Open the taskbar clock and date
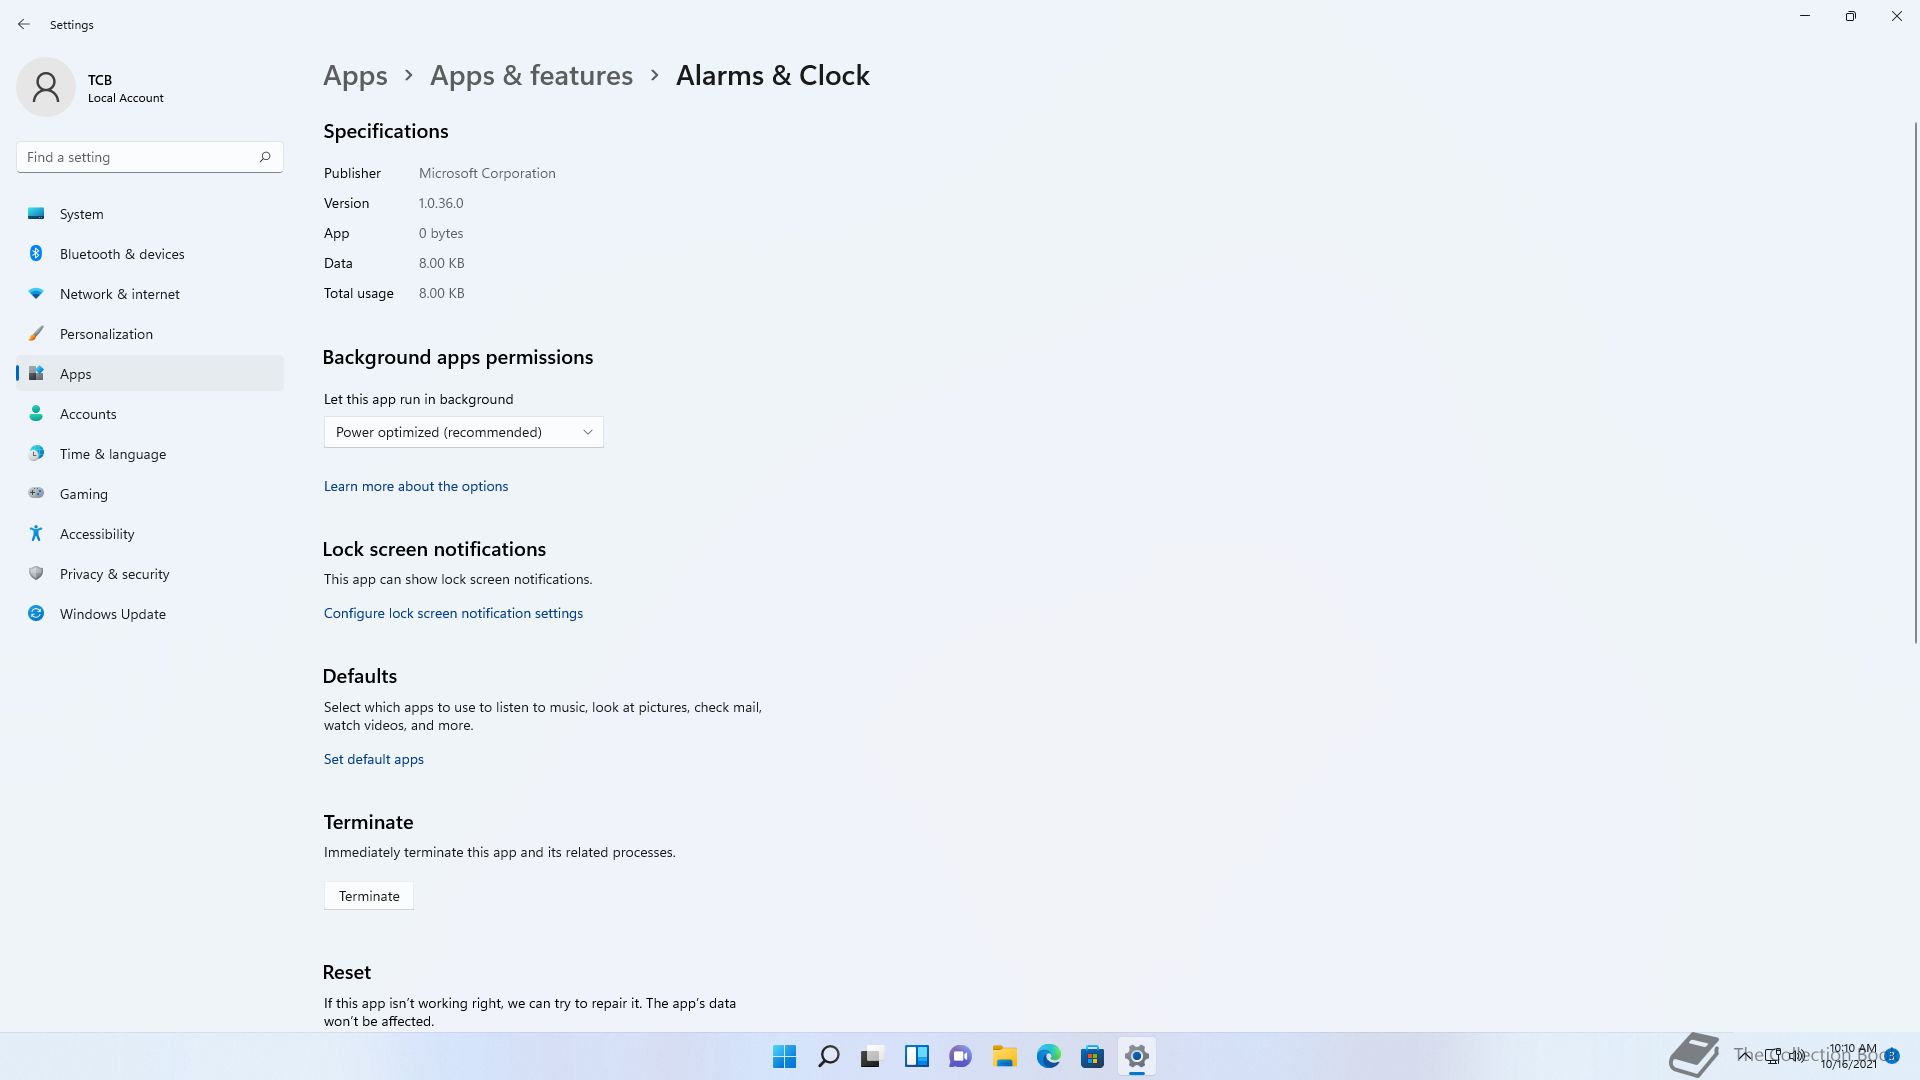 tap(1849, 1056)
